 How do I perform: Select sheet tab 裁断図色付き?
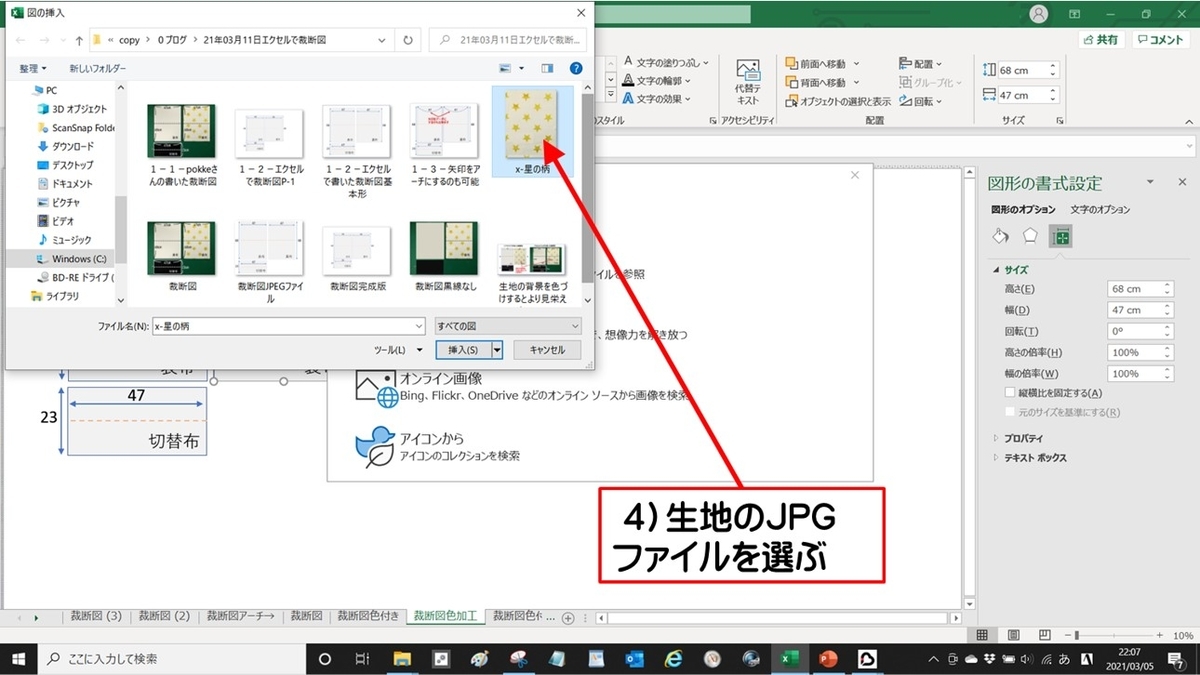368,616
